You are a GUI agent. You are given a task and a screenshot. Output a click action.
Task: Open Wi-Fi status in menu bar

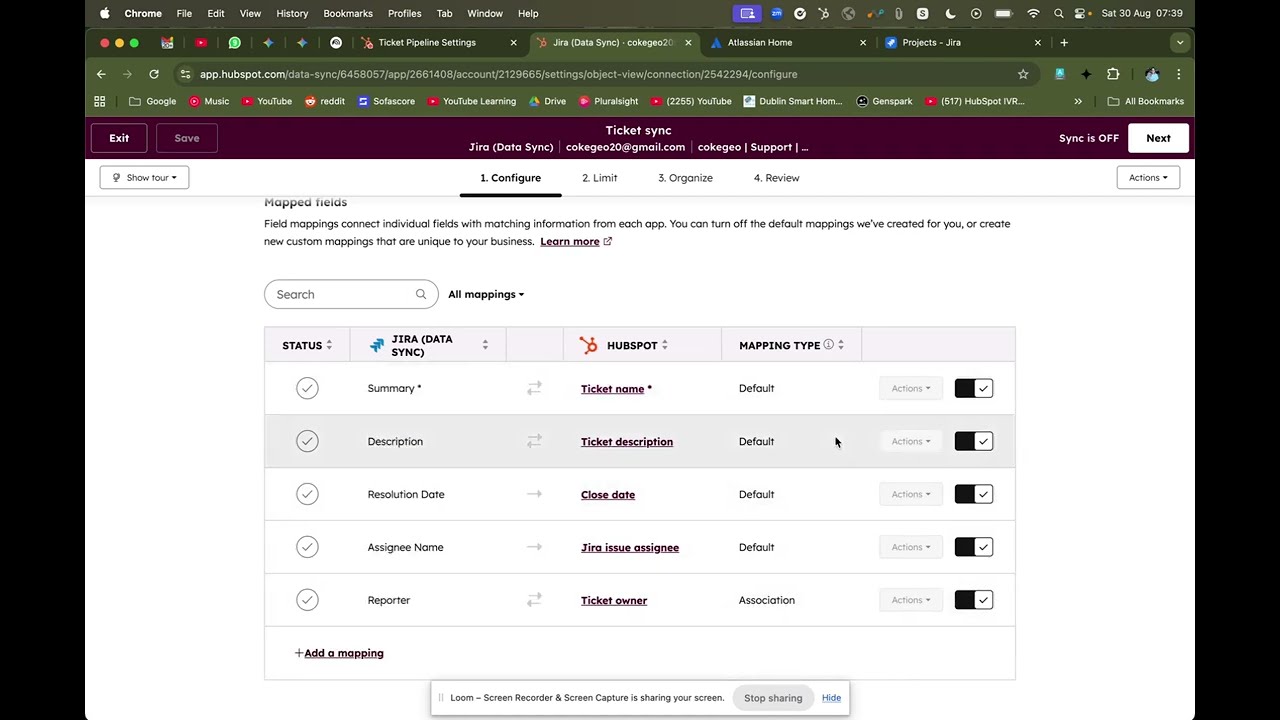[x=1033, y=13]
